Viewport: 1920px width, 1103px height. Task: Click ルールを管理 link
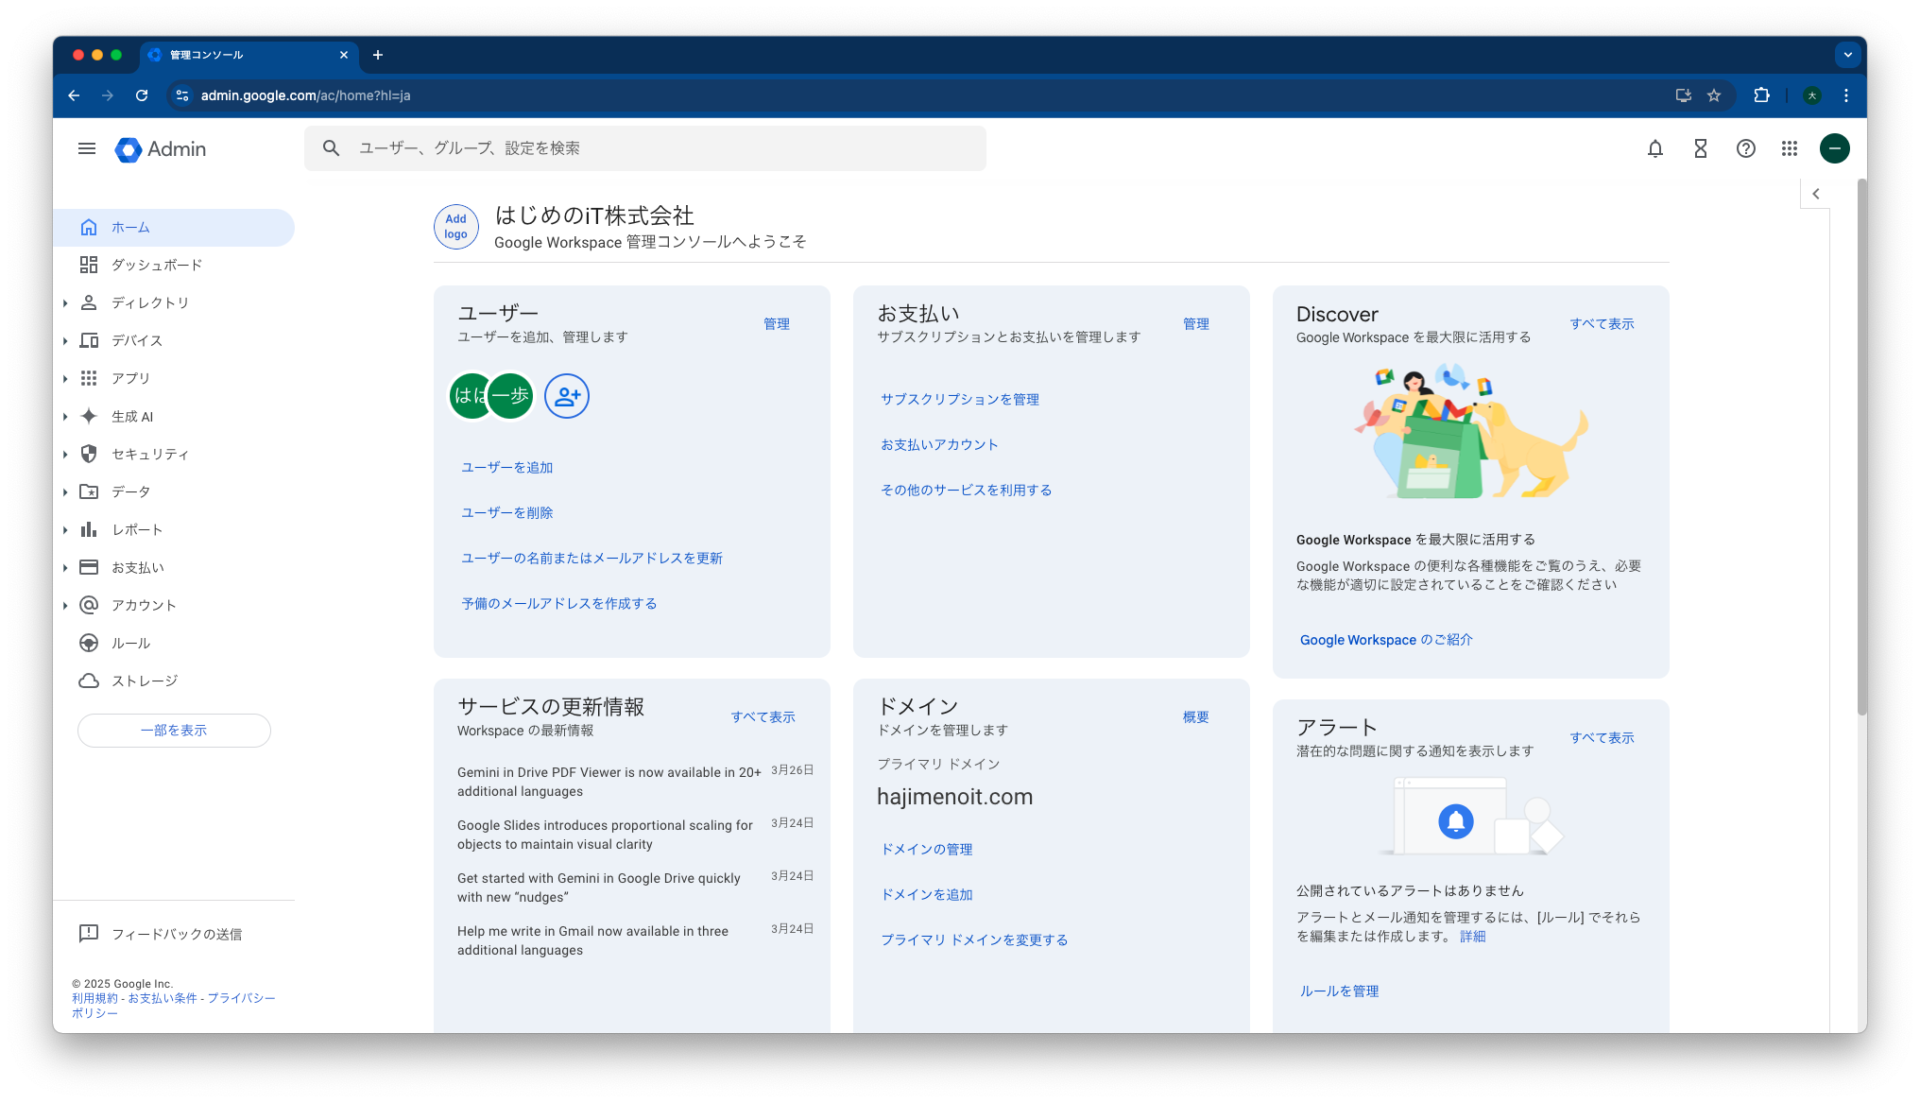(x=1339, y=991)
